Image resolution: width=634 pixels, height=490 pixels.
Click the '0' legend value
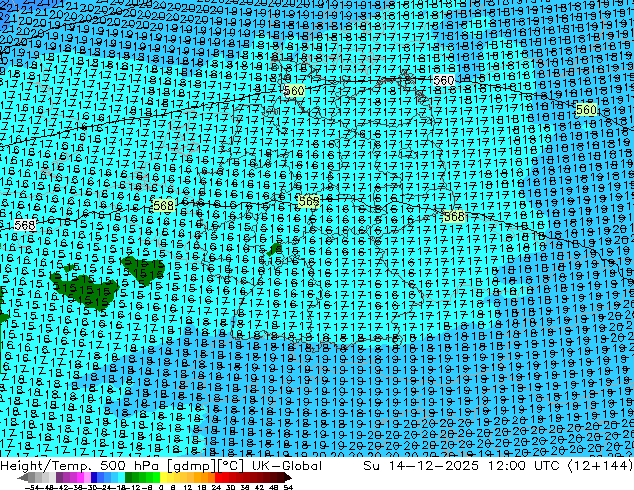coord(161,487)
